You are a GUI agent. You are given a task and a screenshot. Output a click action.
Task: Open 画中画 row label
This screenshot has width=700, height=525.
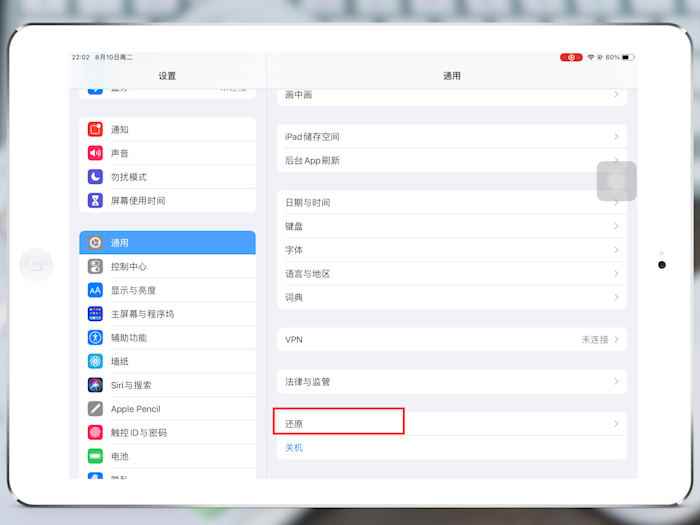click(299, 95)
